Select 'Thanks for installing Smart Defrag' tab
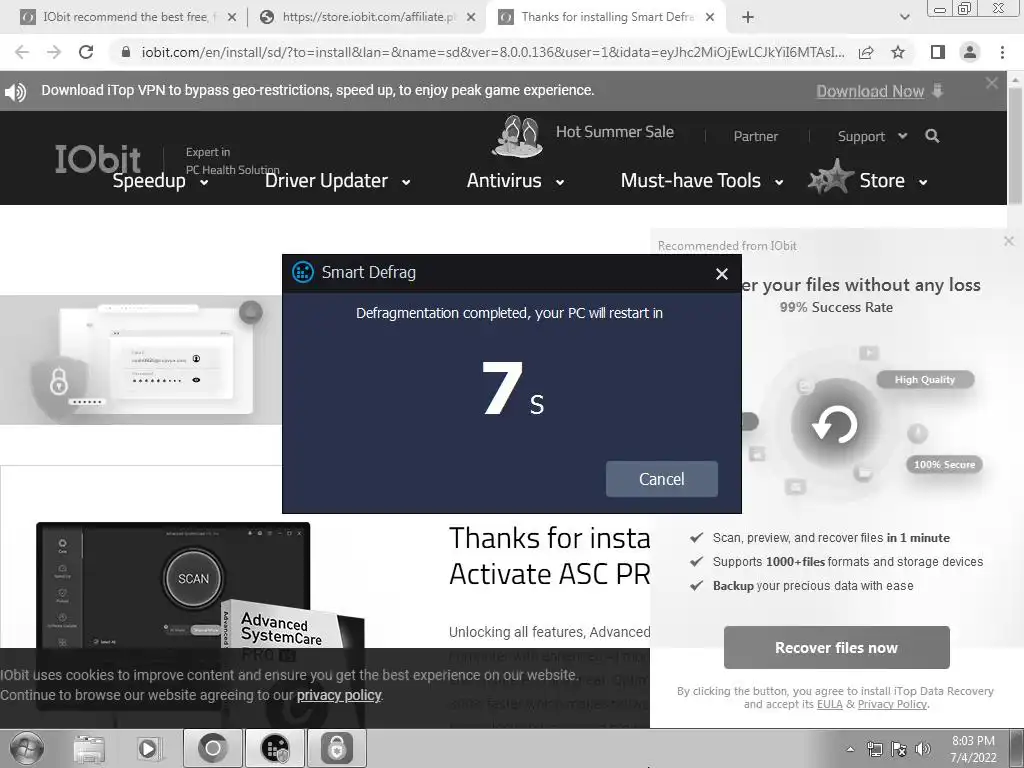The image size is (1024, 768). click(x=604, y=17)
